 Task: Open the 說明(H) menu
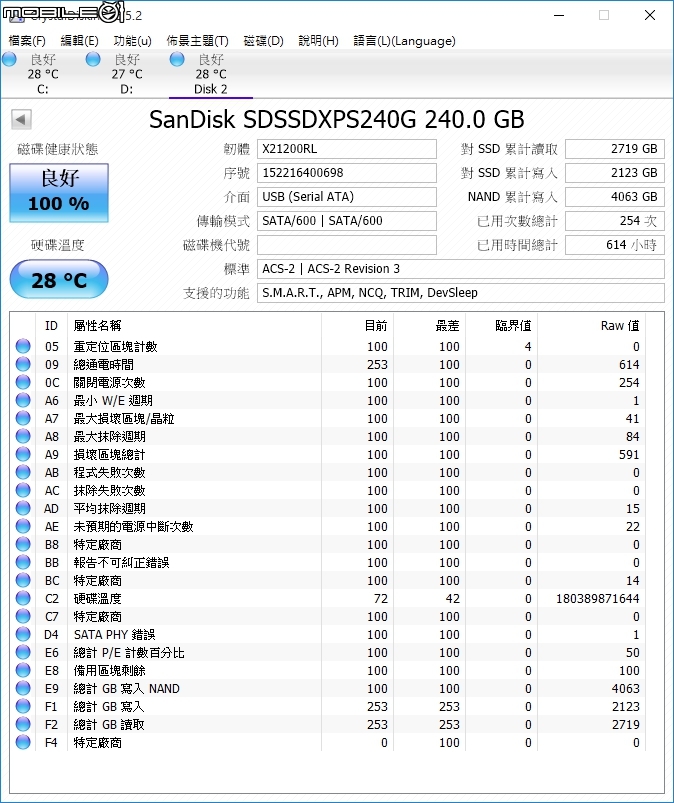[318, 41]
